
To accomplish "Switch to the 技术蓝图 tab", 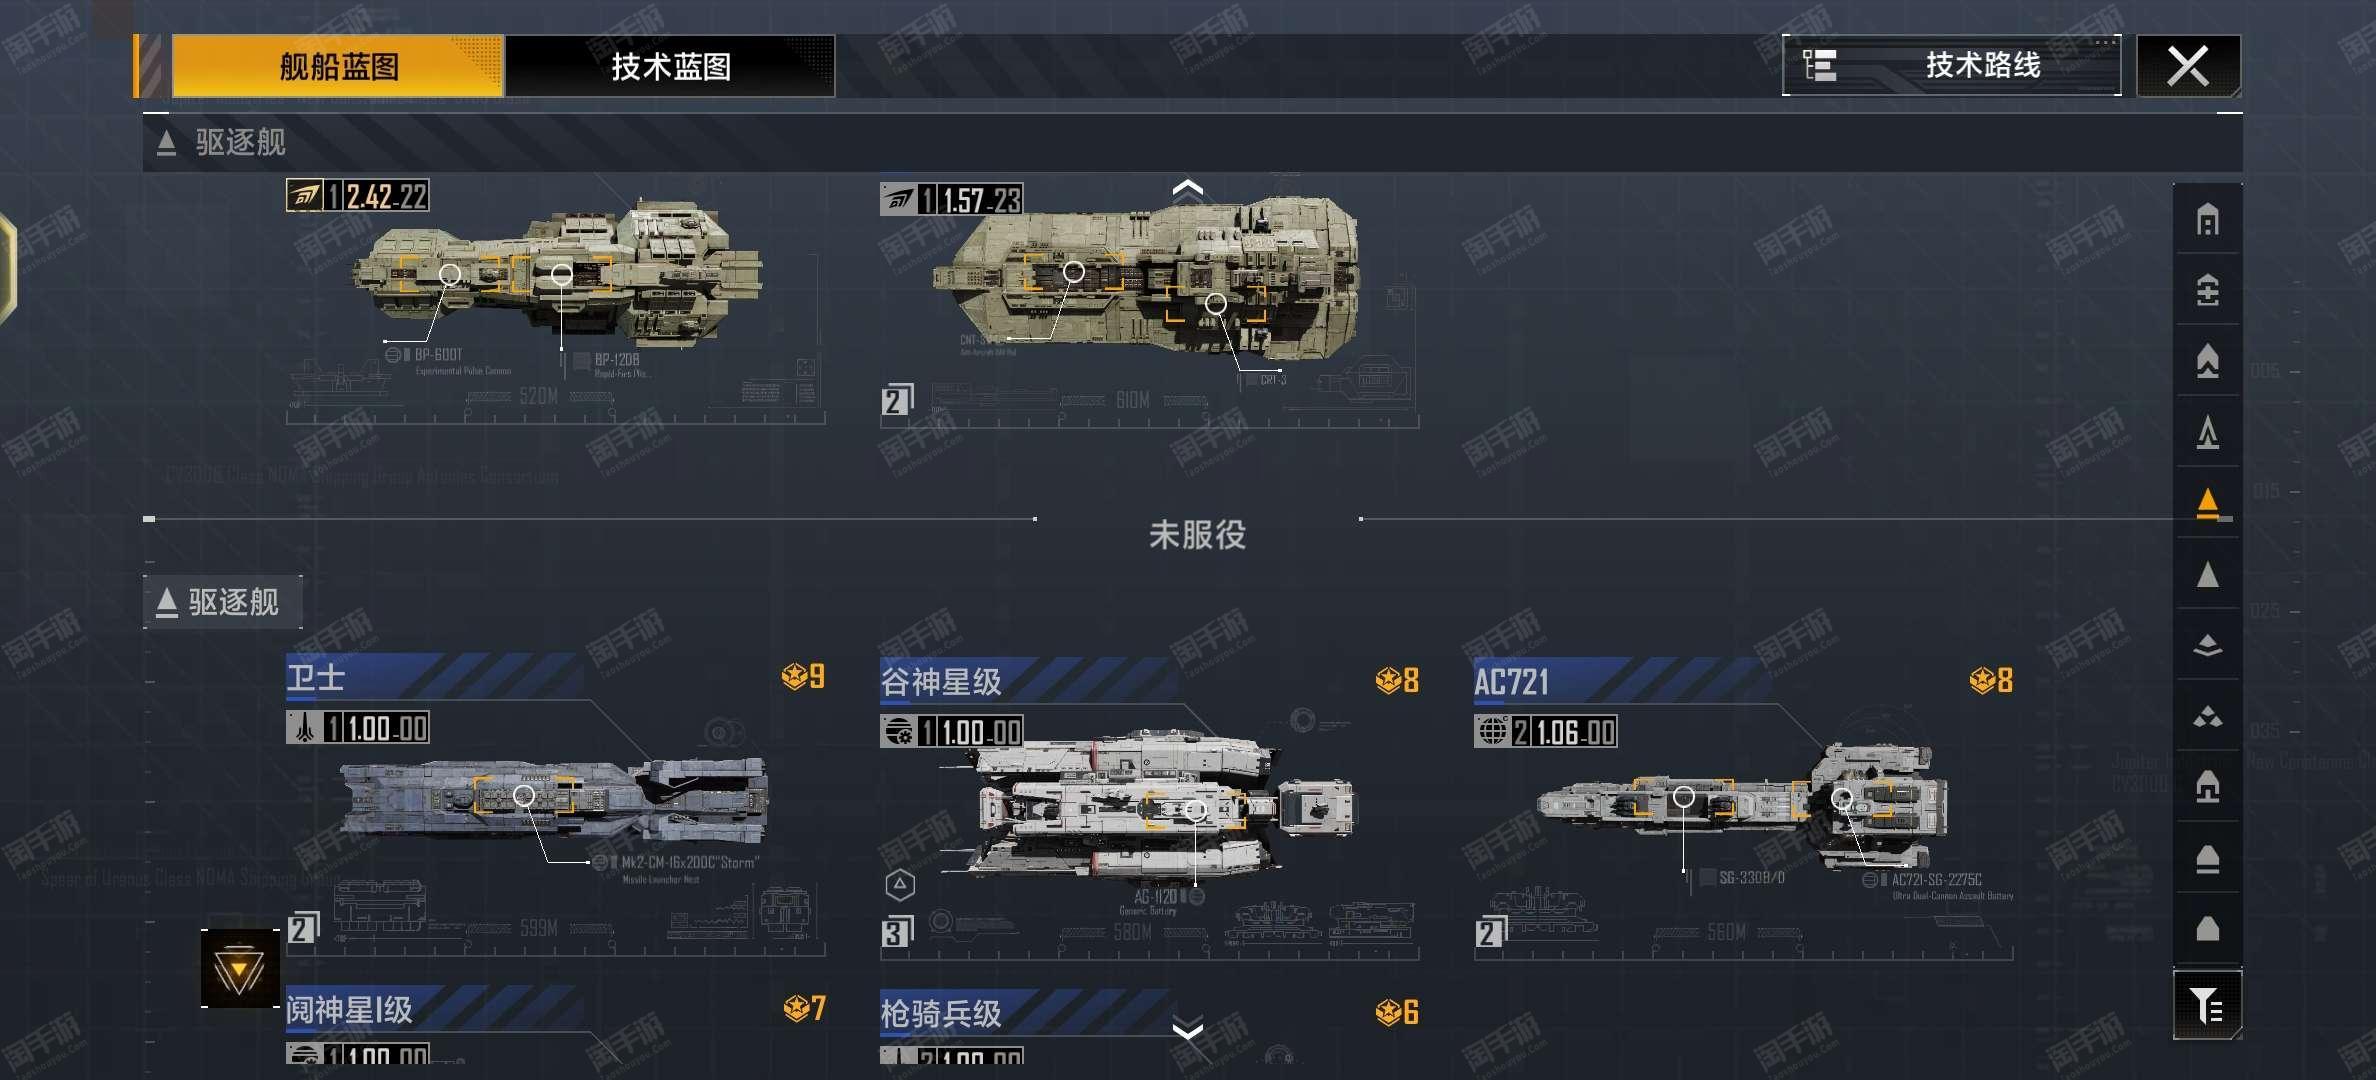I will [670, 66].
